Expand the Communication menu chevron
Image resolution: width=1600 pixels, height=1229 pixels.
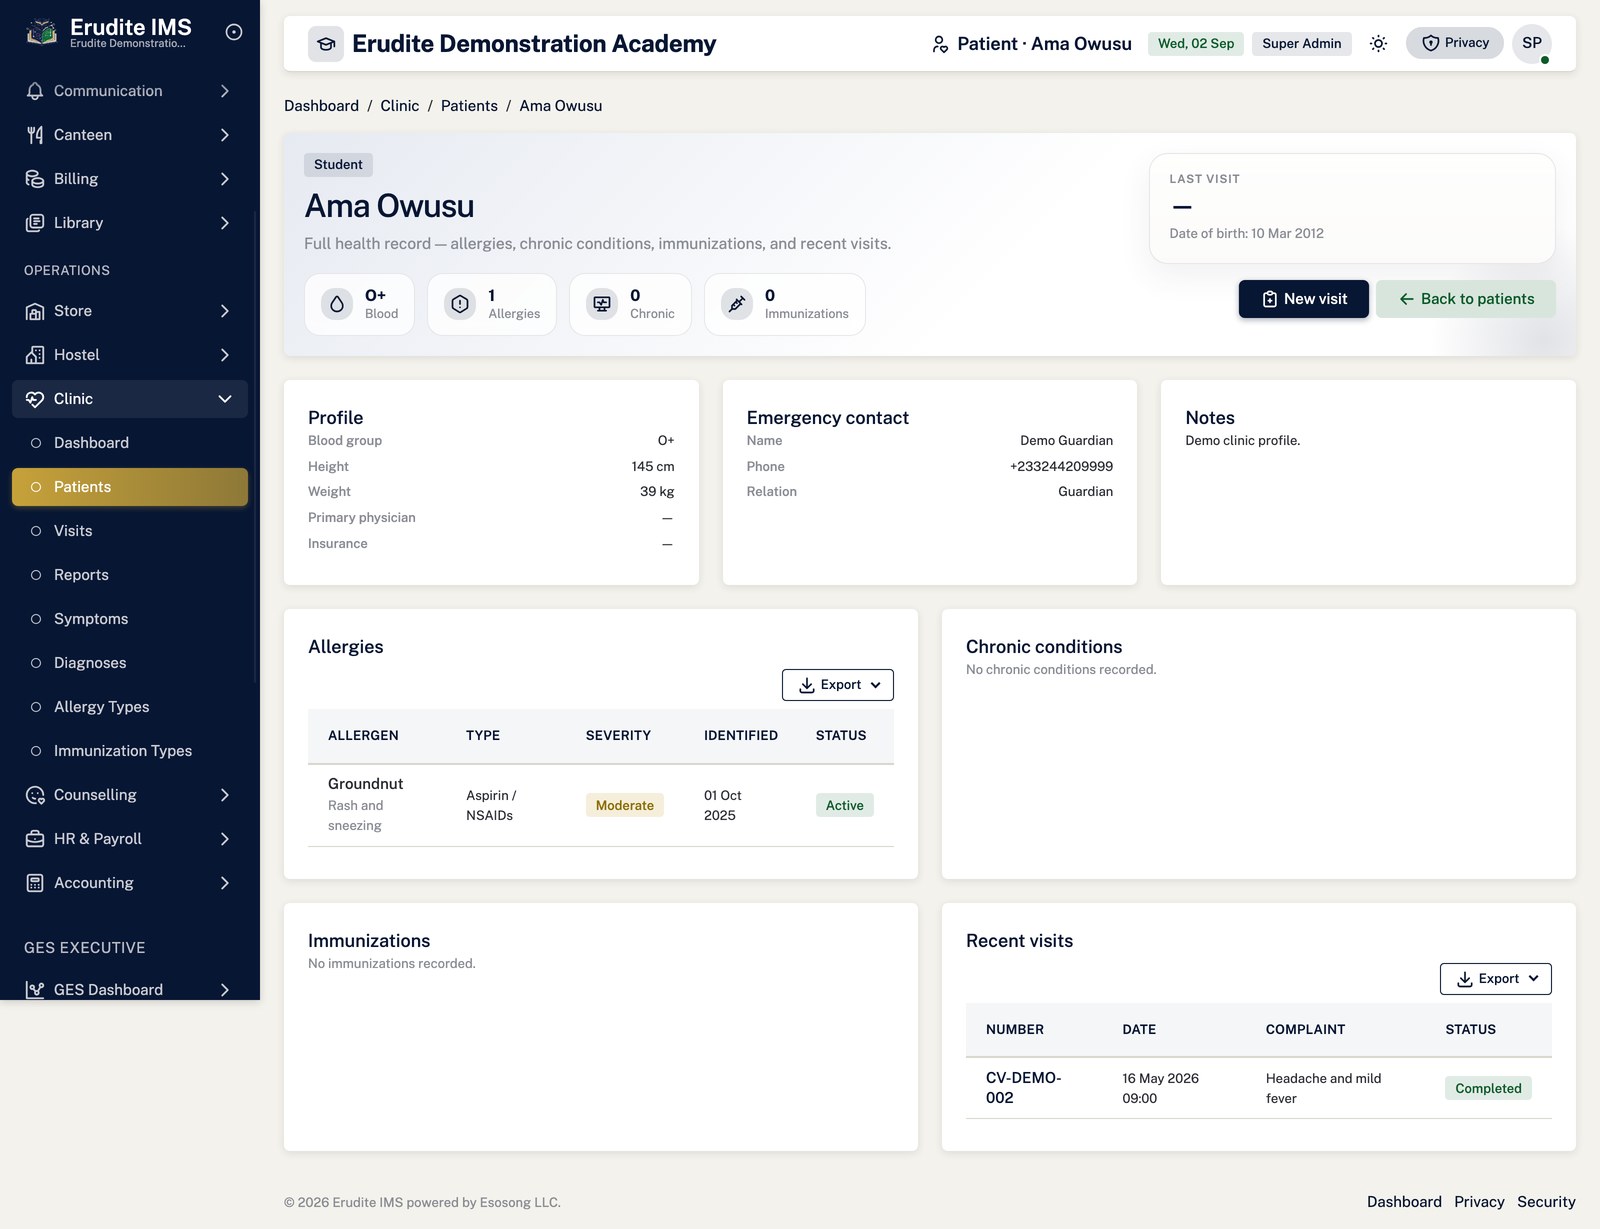tap(225, 91)
